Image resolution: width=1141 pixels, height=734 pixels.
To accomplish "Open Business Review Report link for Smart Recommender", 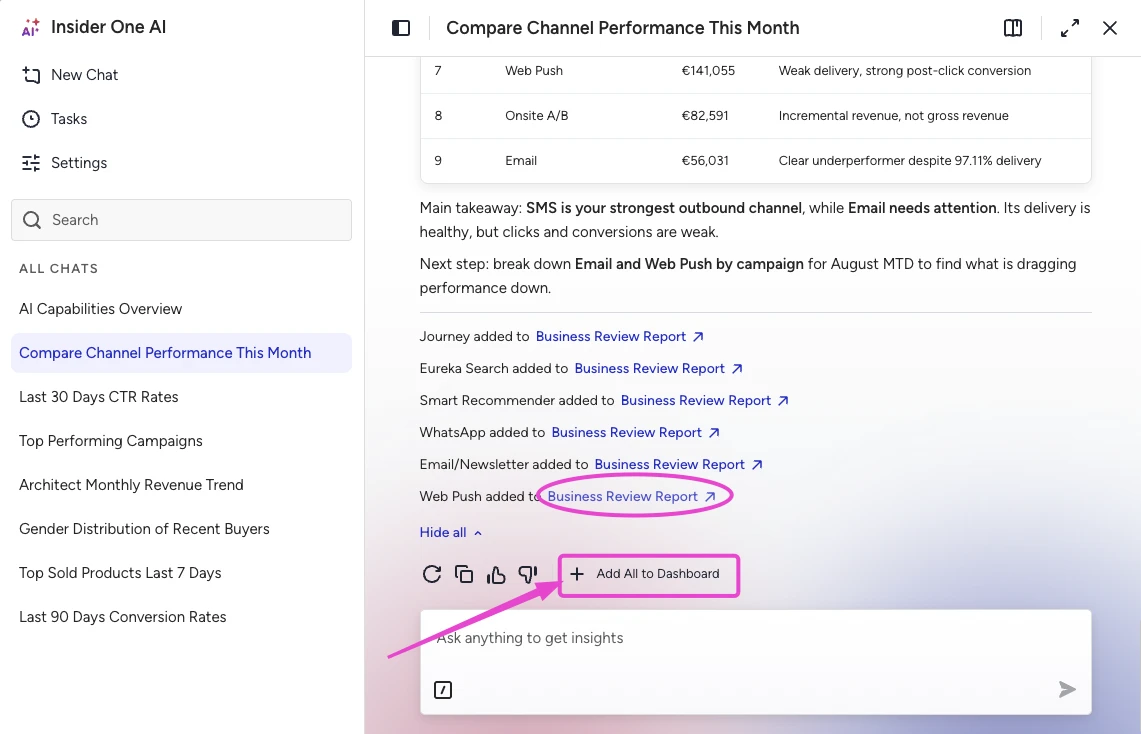I will (x=704, y=400).
